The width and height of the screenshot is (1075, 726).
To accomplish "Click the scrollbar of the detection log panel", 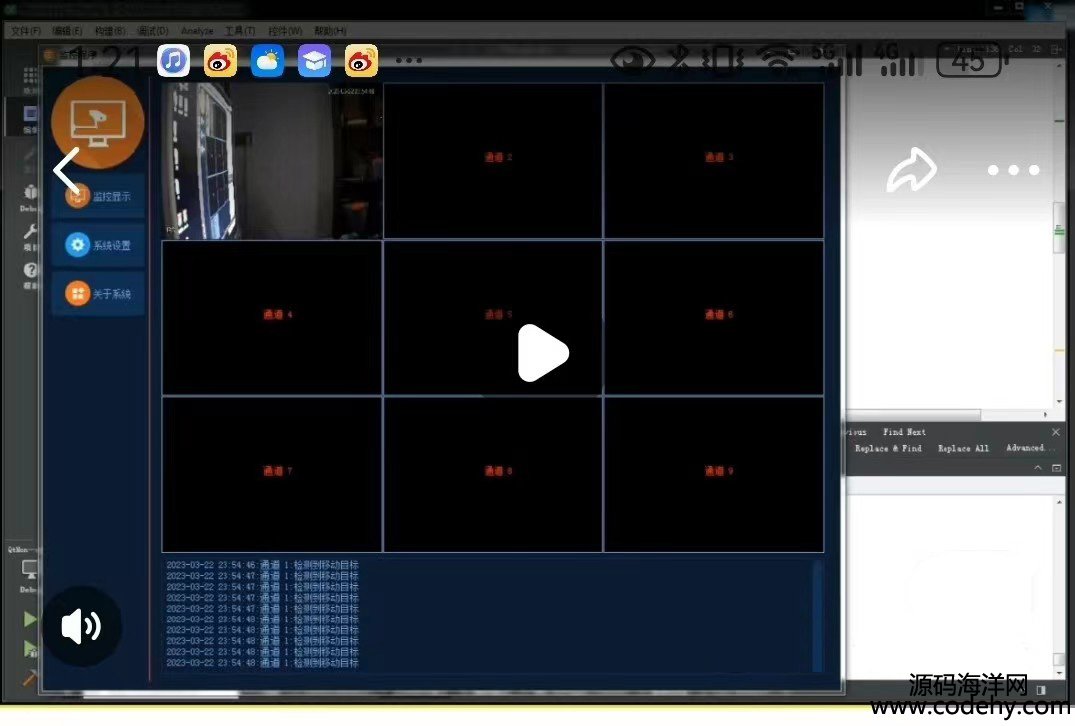I will coord(817,616).
